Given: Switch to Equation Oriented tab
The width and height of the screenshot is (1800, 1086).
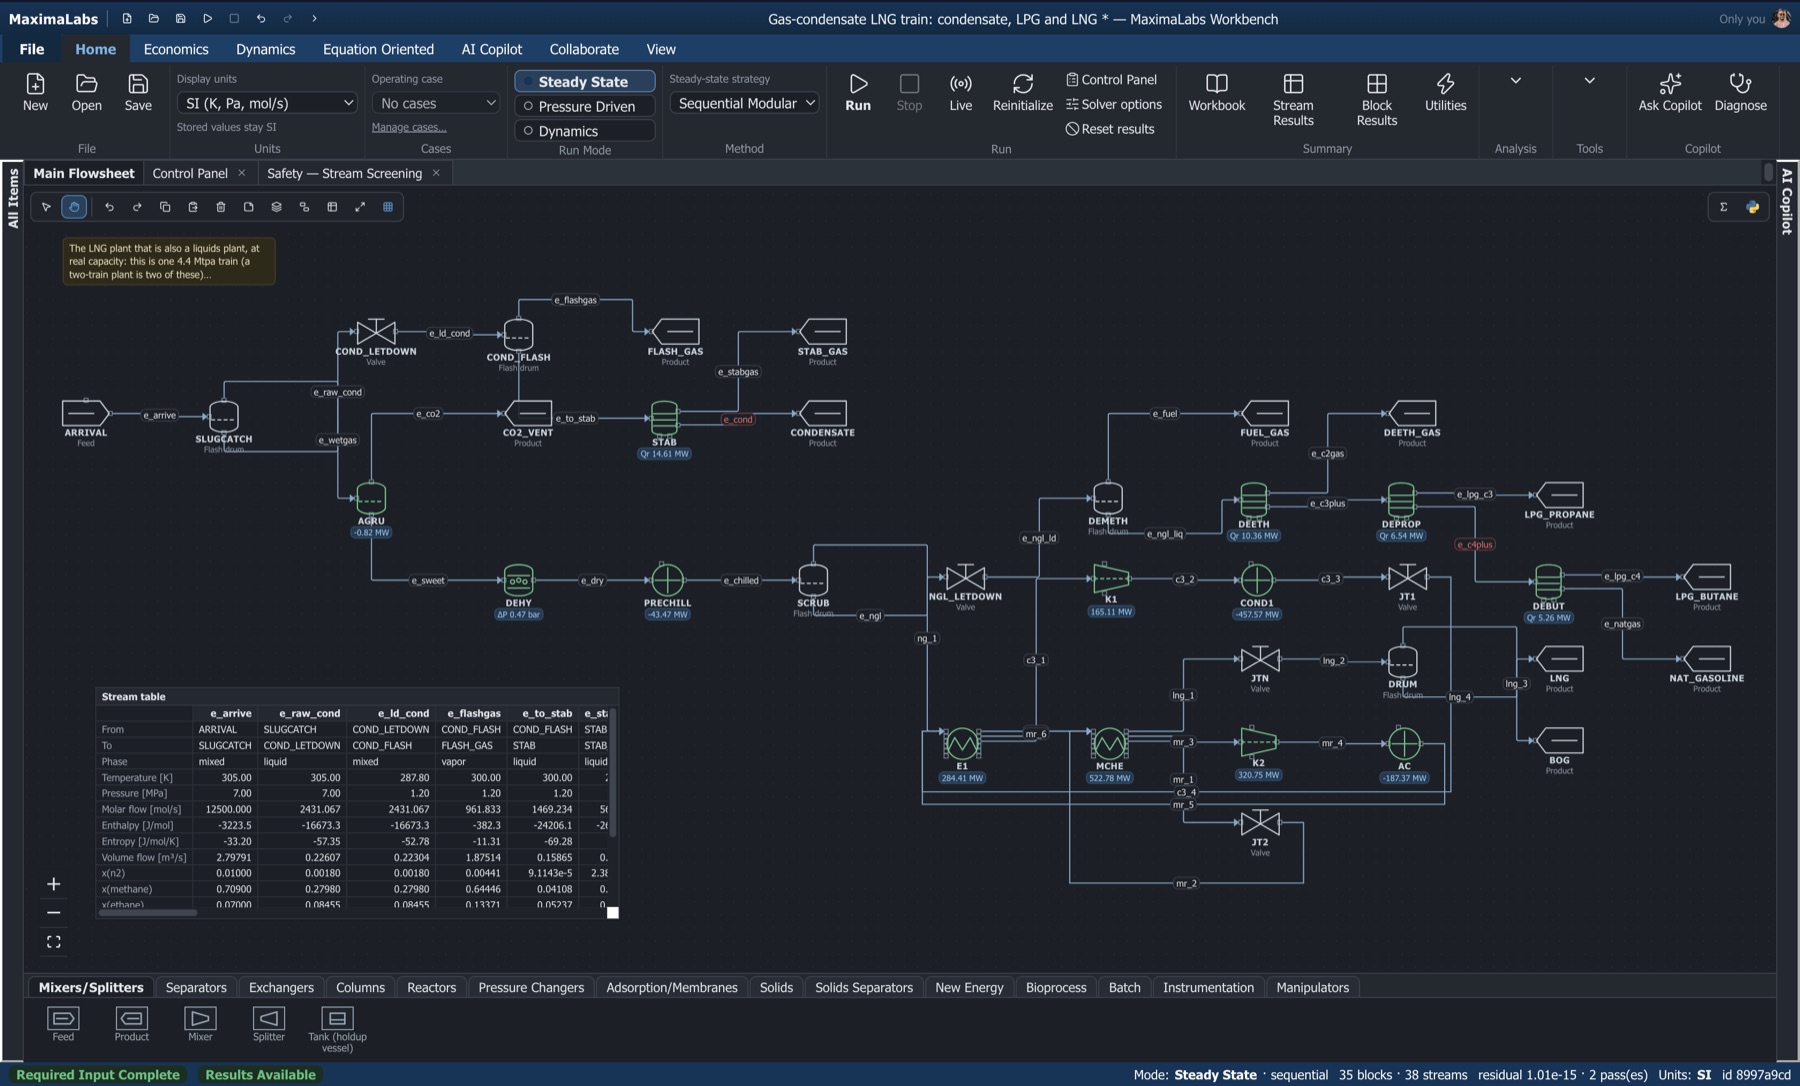Looking at the screenshot, I should click(x=378, y=49).
